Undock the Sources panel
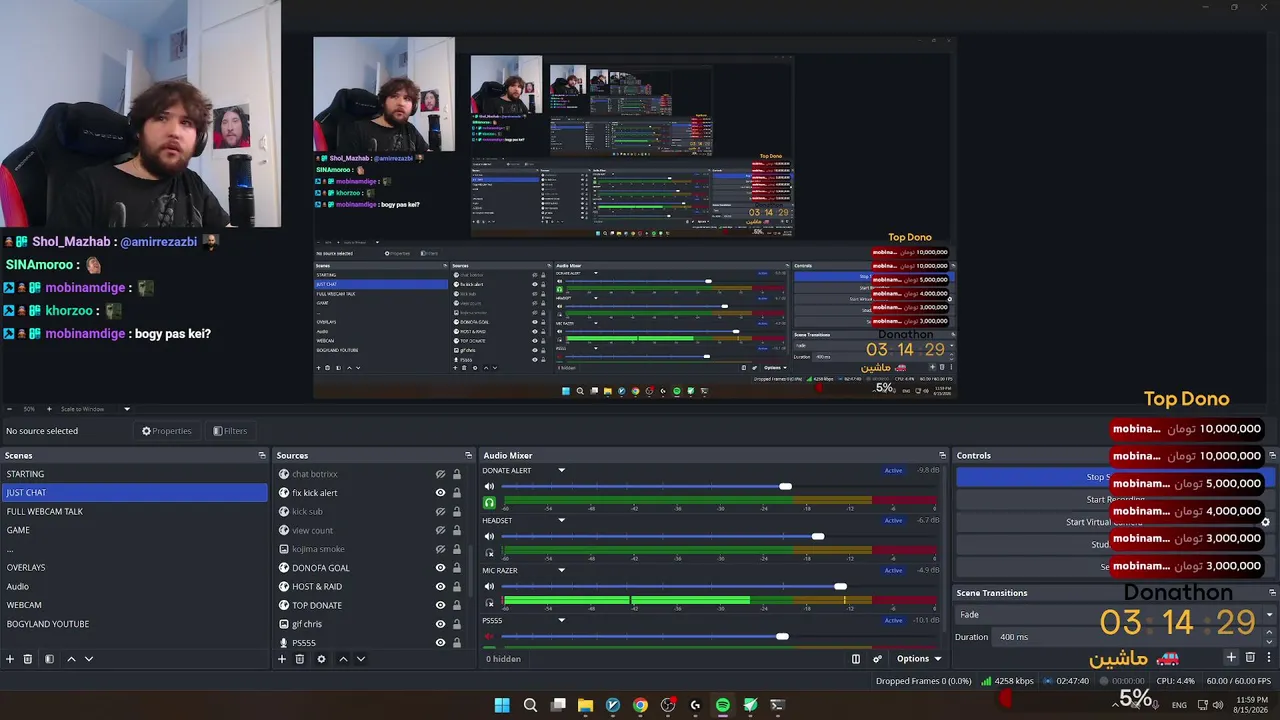This screenshot has height=720, width=1280. tap(470, 455)
